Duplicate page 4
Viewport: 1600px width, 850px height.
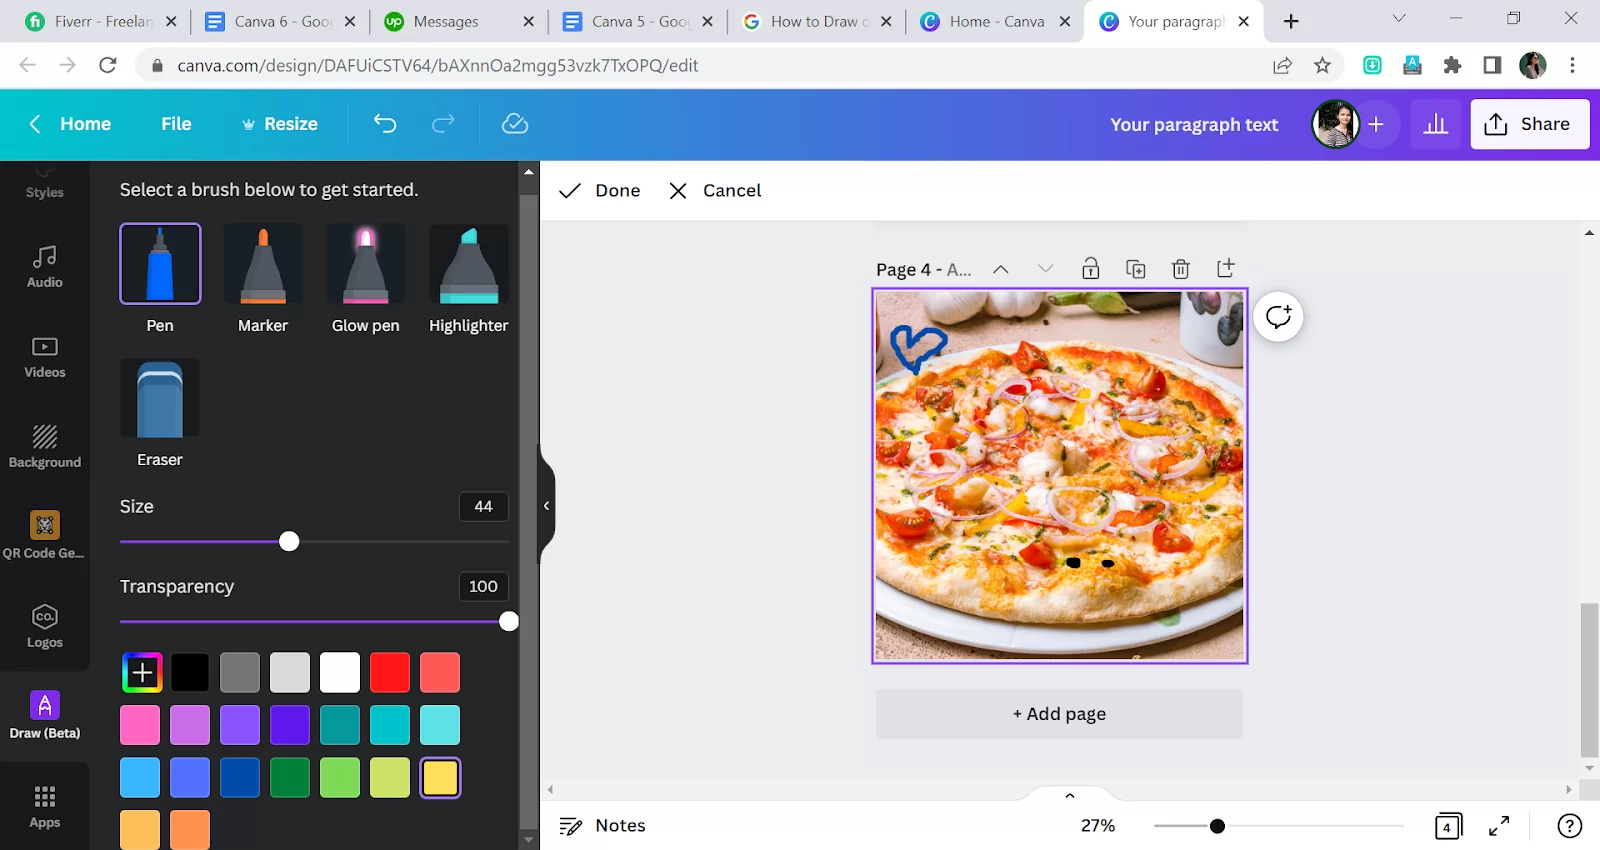coord(1136,268)
